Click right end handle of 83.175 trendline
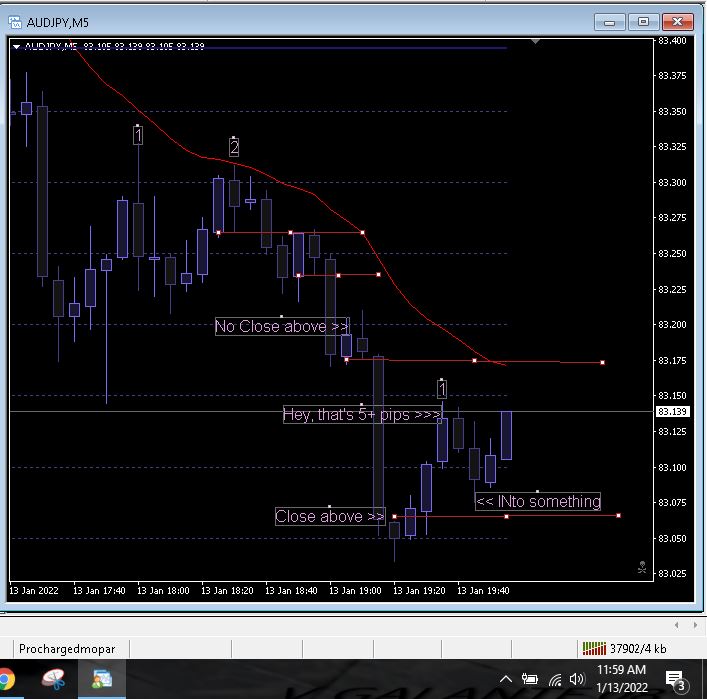 point(602,363)
